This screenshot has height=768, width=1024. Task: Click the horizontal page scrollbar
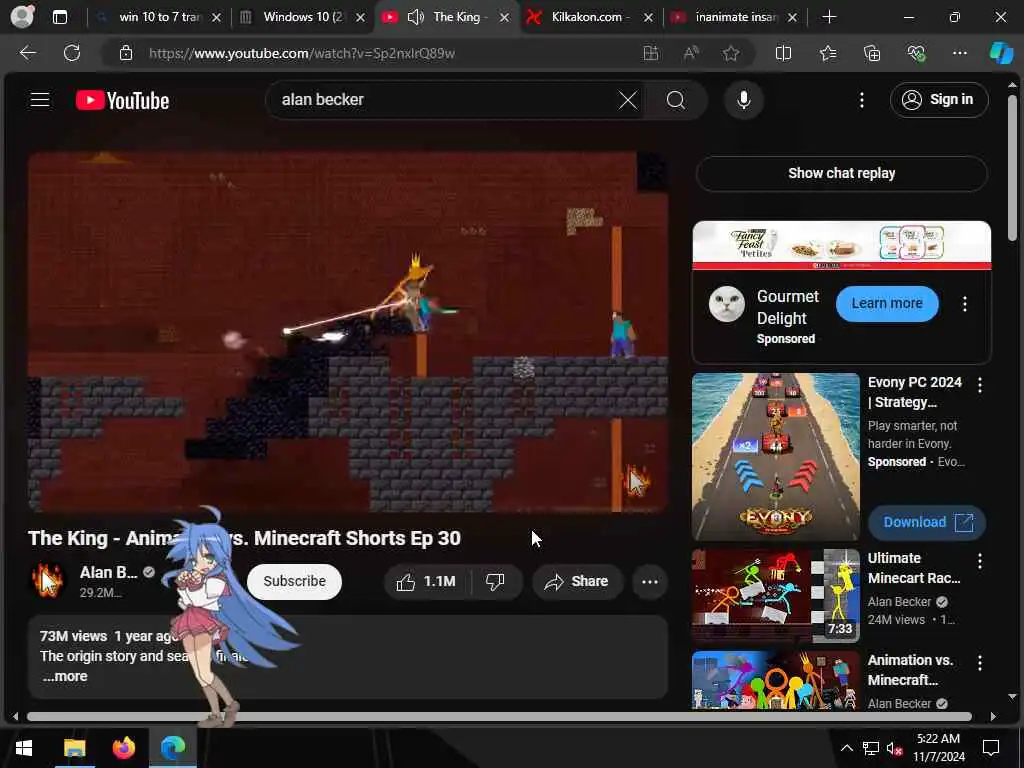click(x=499, y=716)
